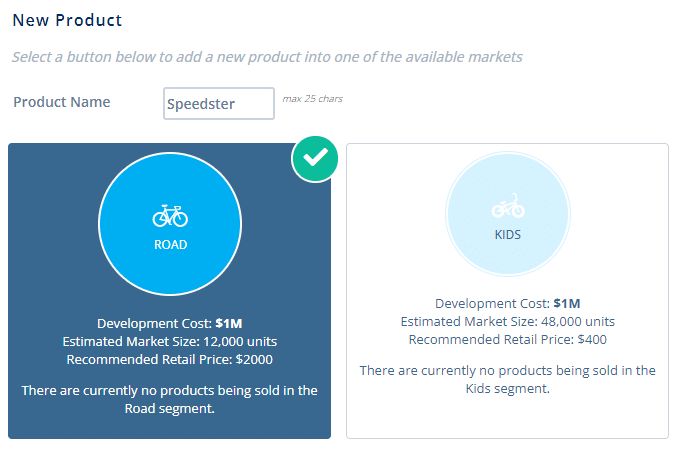The image size is (682, 454).
Task: Click Road's Recommended Retail Price $2000
Action: 170,359
